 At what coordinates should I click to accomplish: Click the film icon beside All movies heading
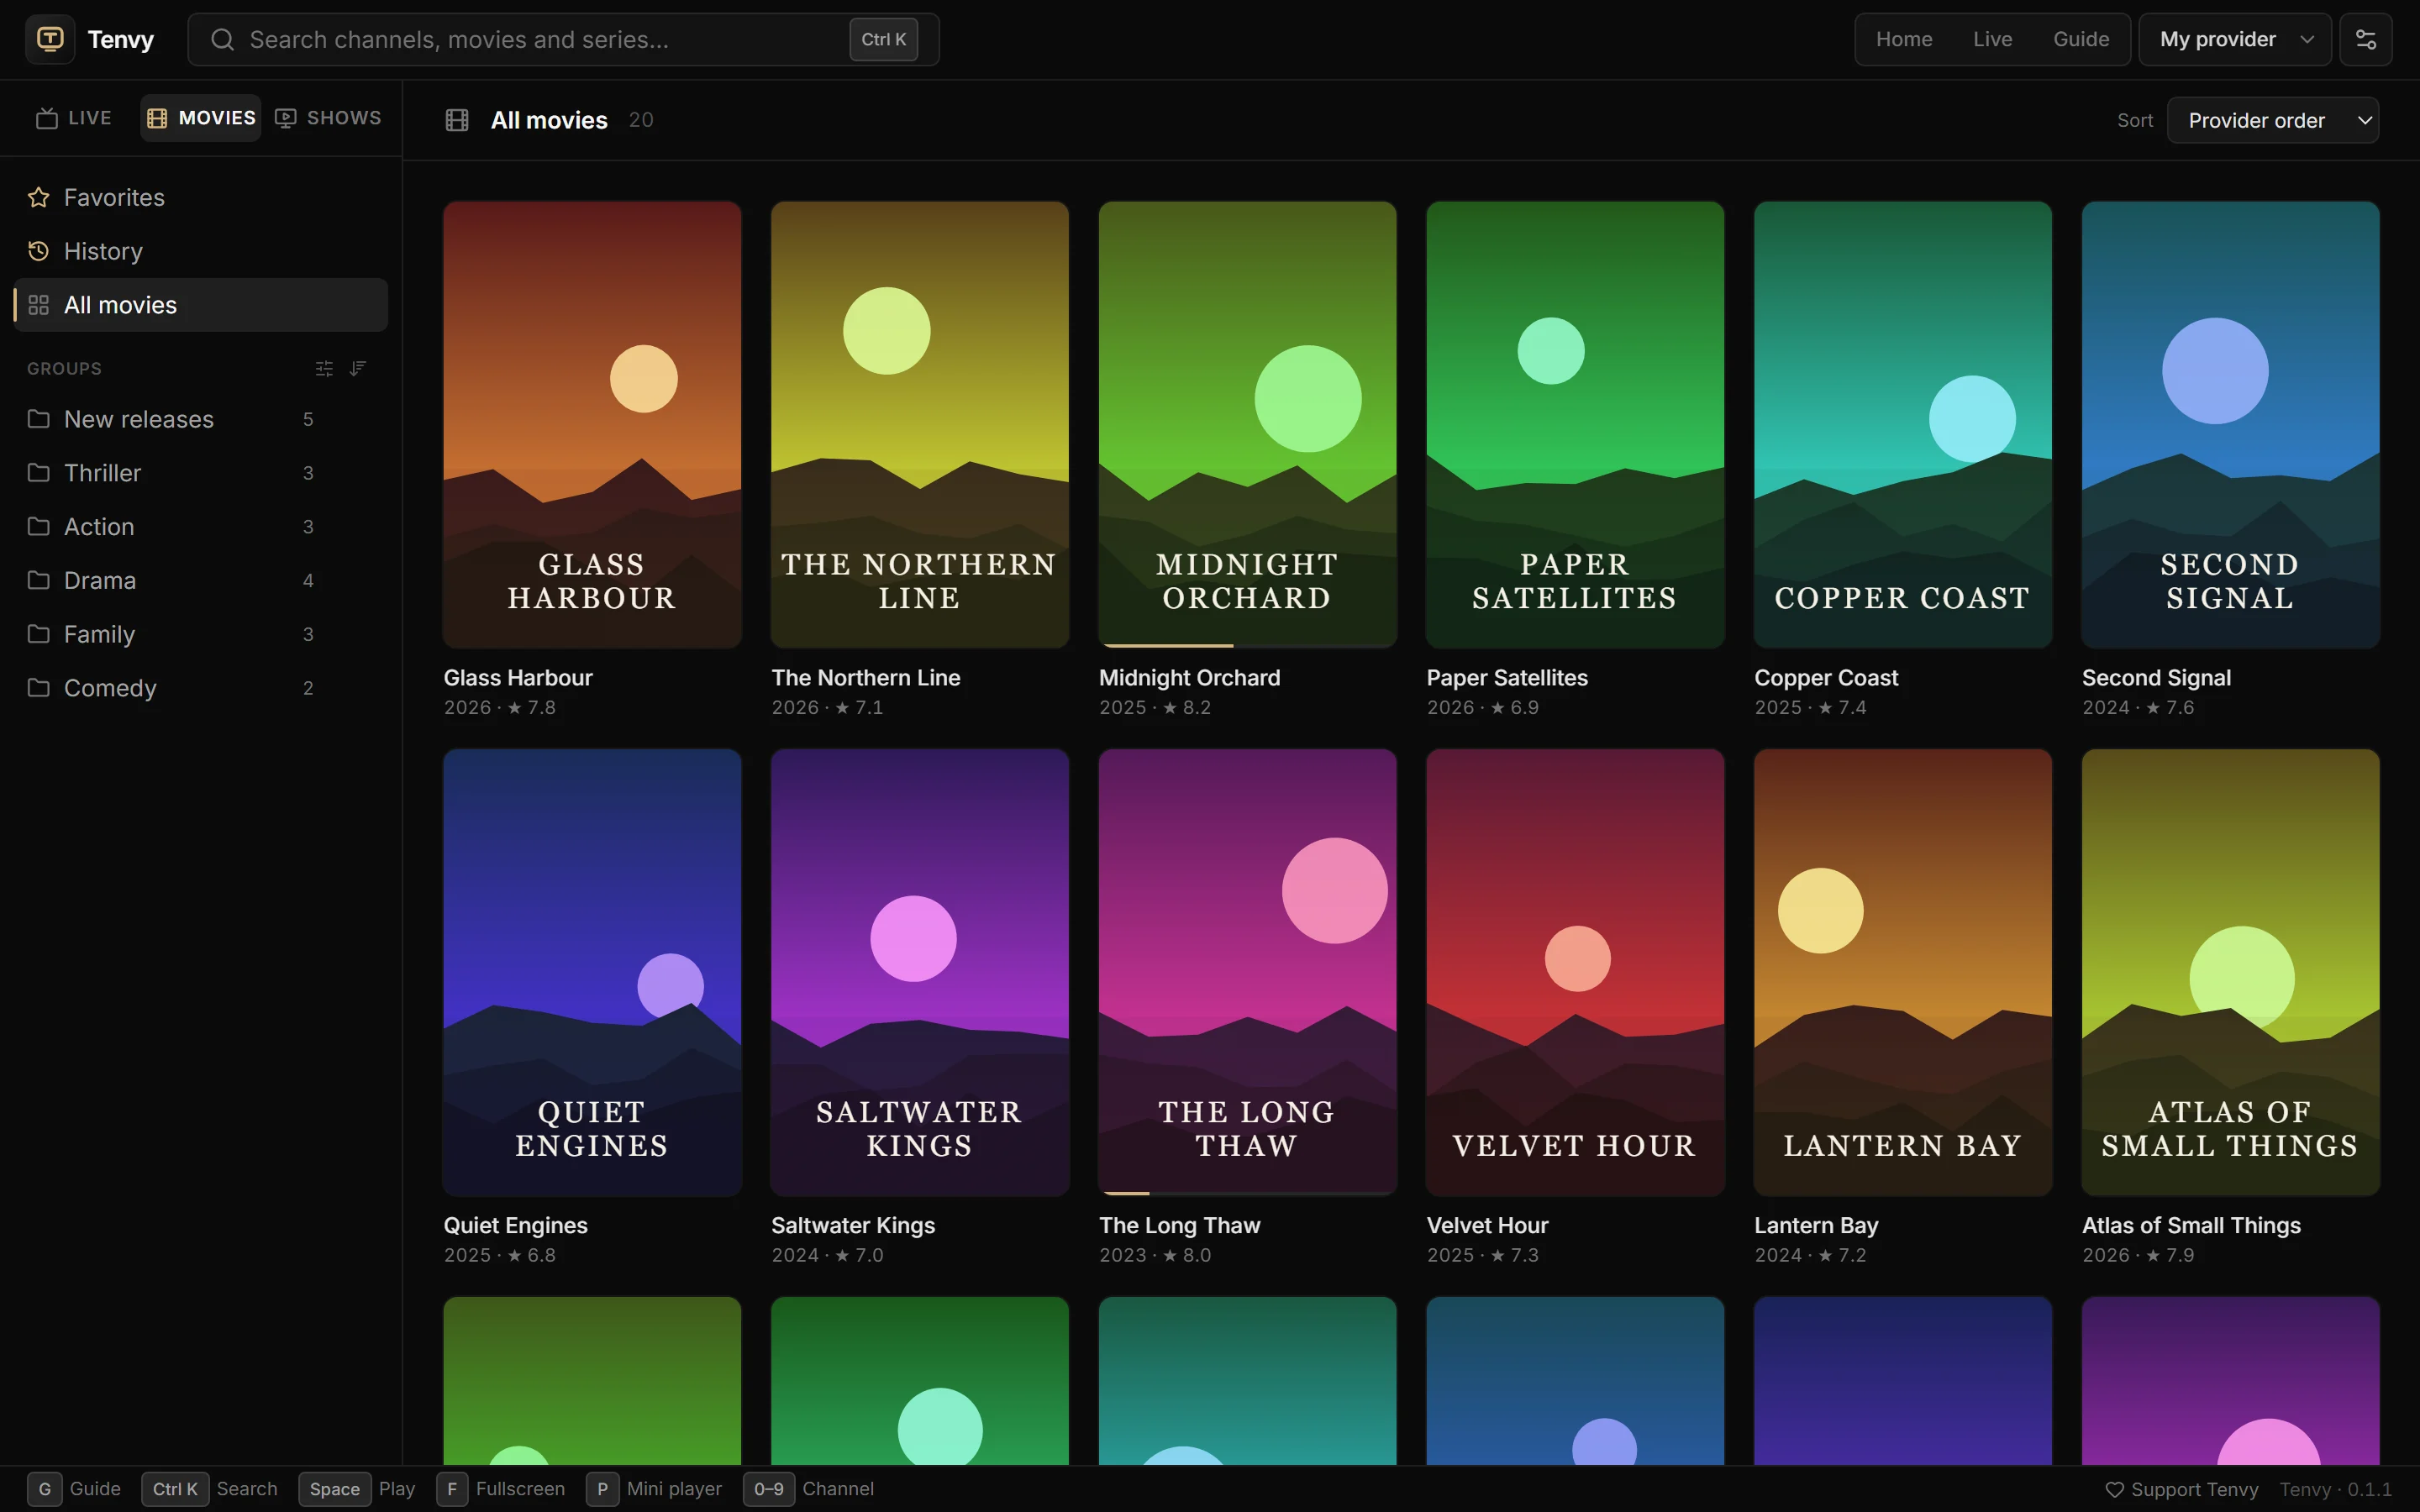pos(457,120)
